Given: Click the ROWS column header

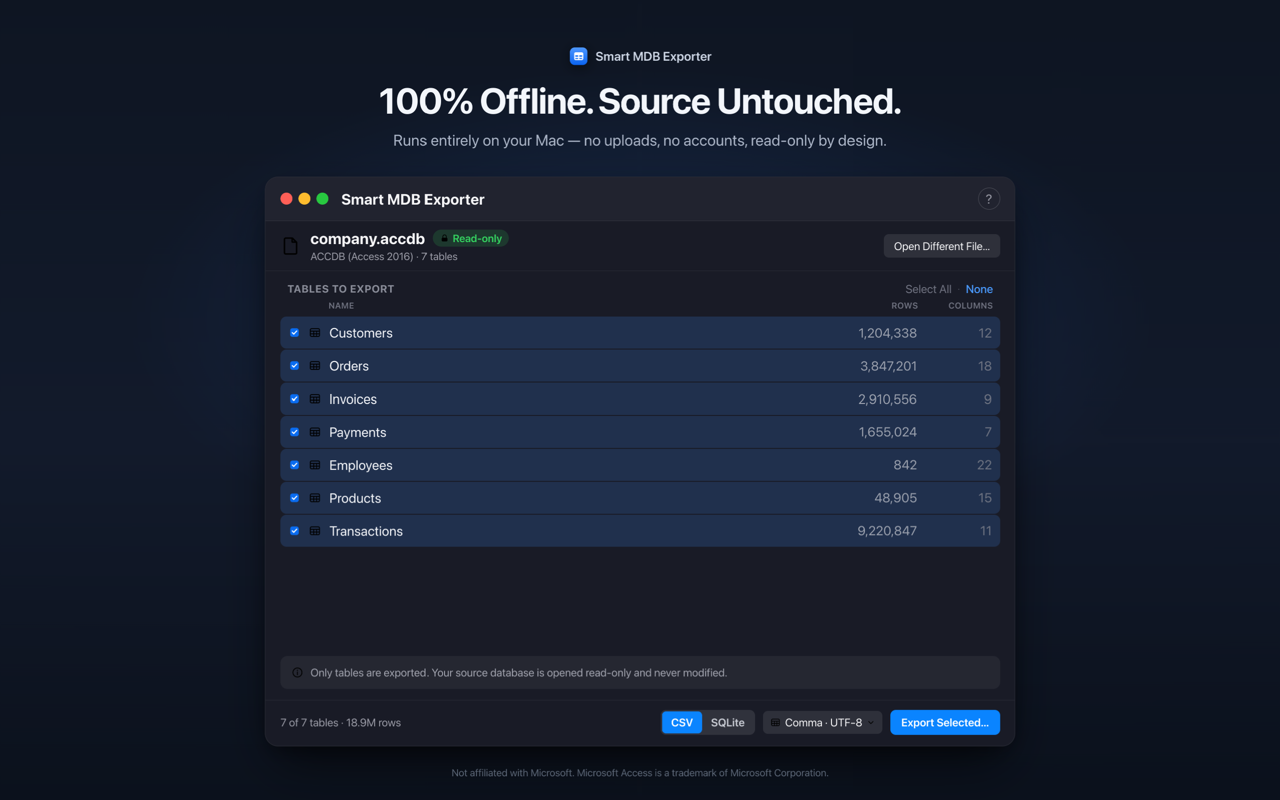Looking at the screenshot, I should pos(904,306).
